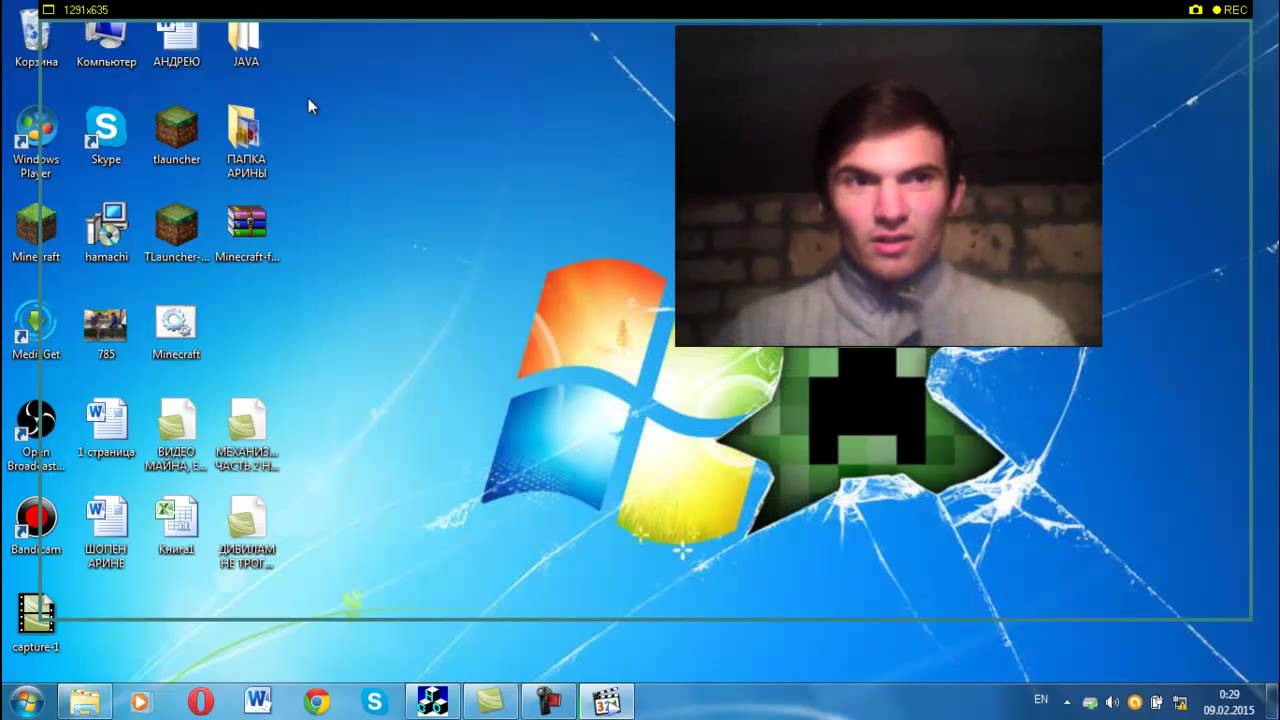Open the Skype desktop shortcut
This screenshot has height=720, width=1280.
click(x=106, y=129)
